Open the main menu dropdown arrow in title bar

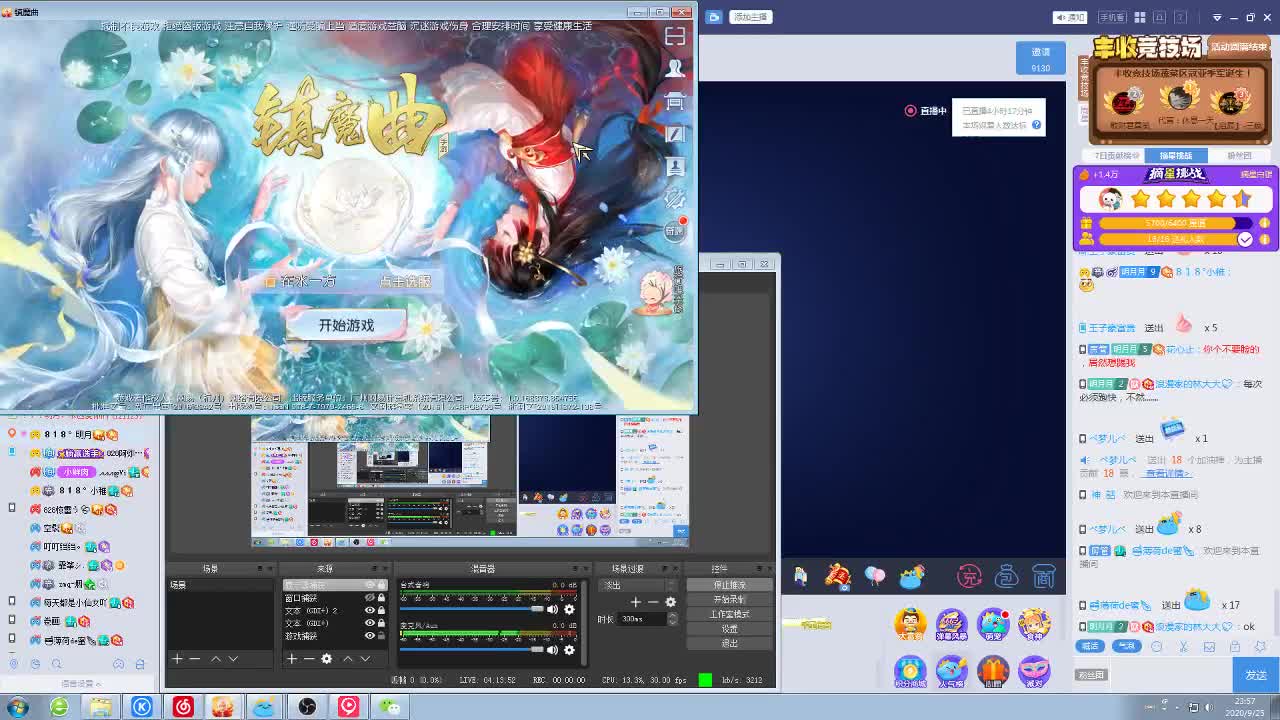pos(1217,17)
